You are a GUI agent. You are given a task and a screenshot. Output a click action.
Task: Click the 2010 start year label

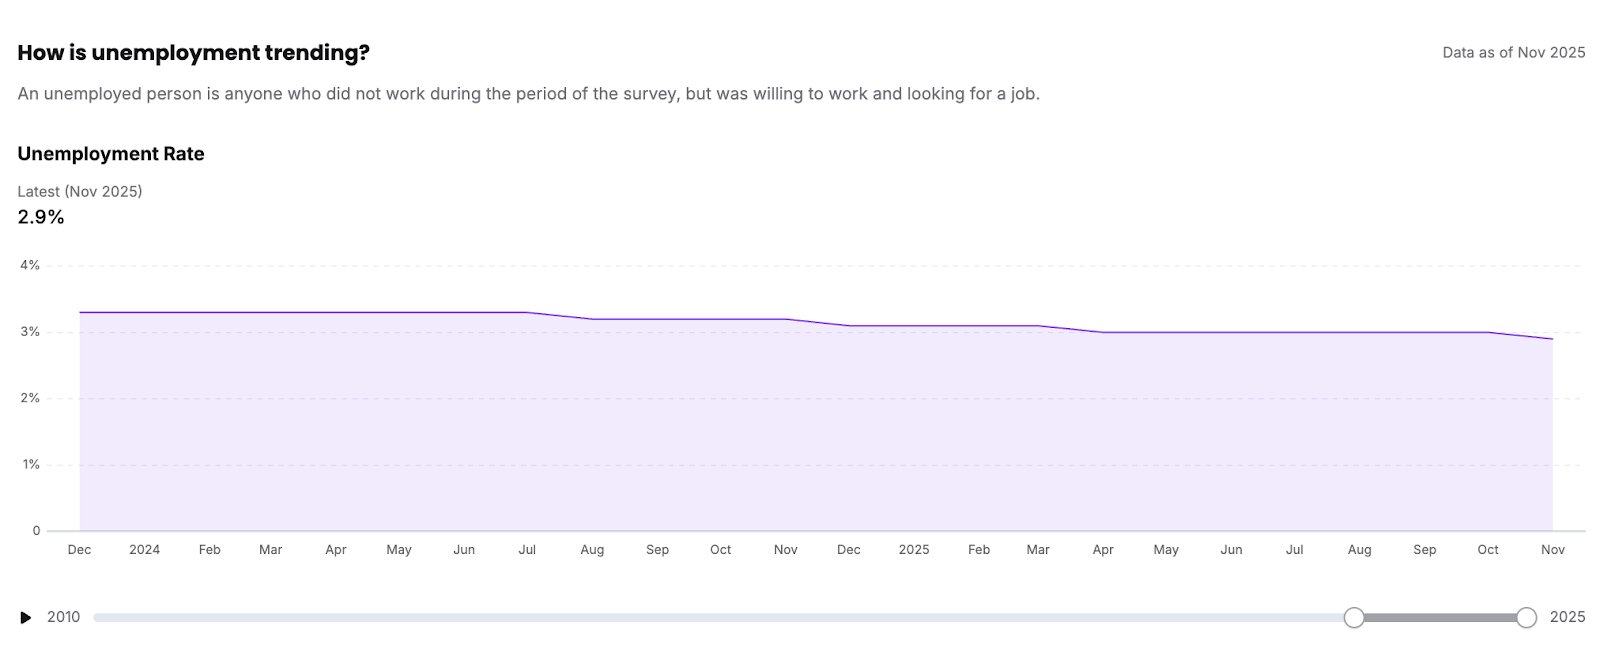(63, 617)
